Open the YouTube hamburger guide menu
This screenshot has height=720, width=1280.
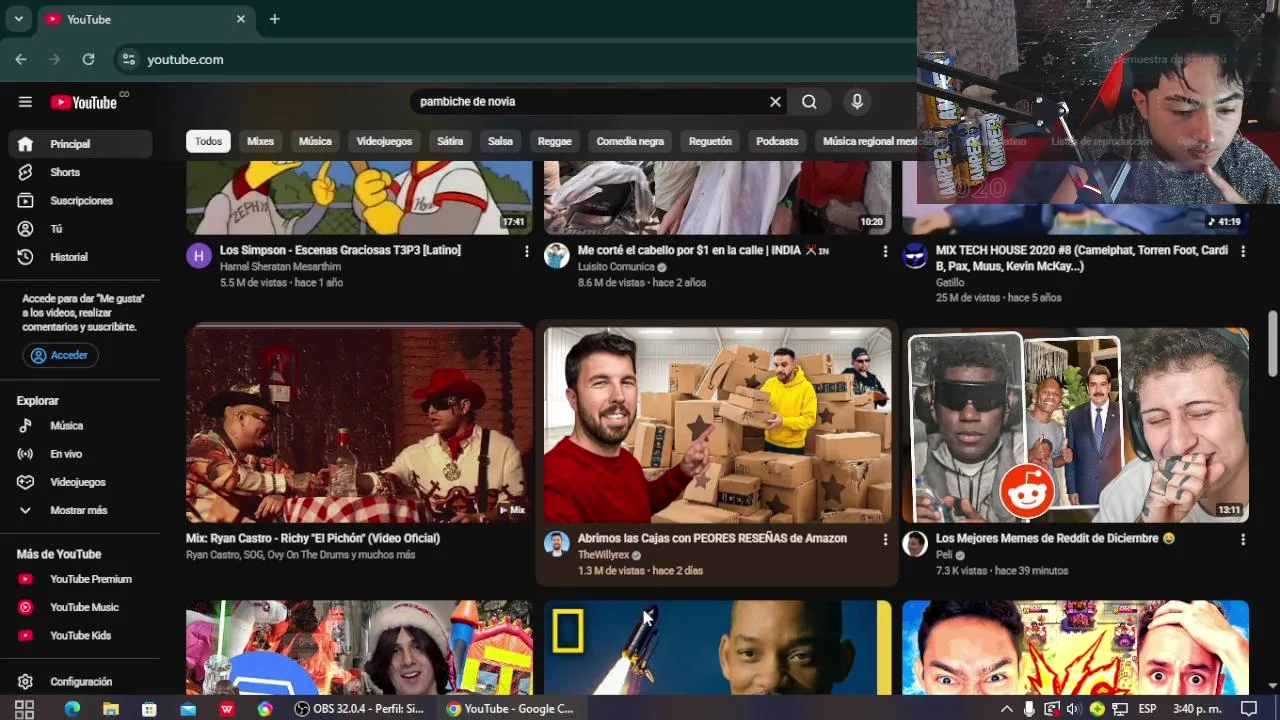(x=25, y=102)
